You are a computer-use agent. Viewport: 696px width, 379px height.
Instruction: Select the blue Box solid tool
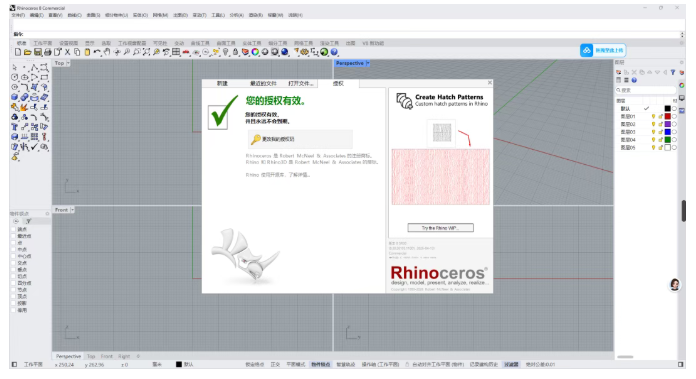(x=15, y=97)
